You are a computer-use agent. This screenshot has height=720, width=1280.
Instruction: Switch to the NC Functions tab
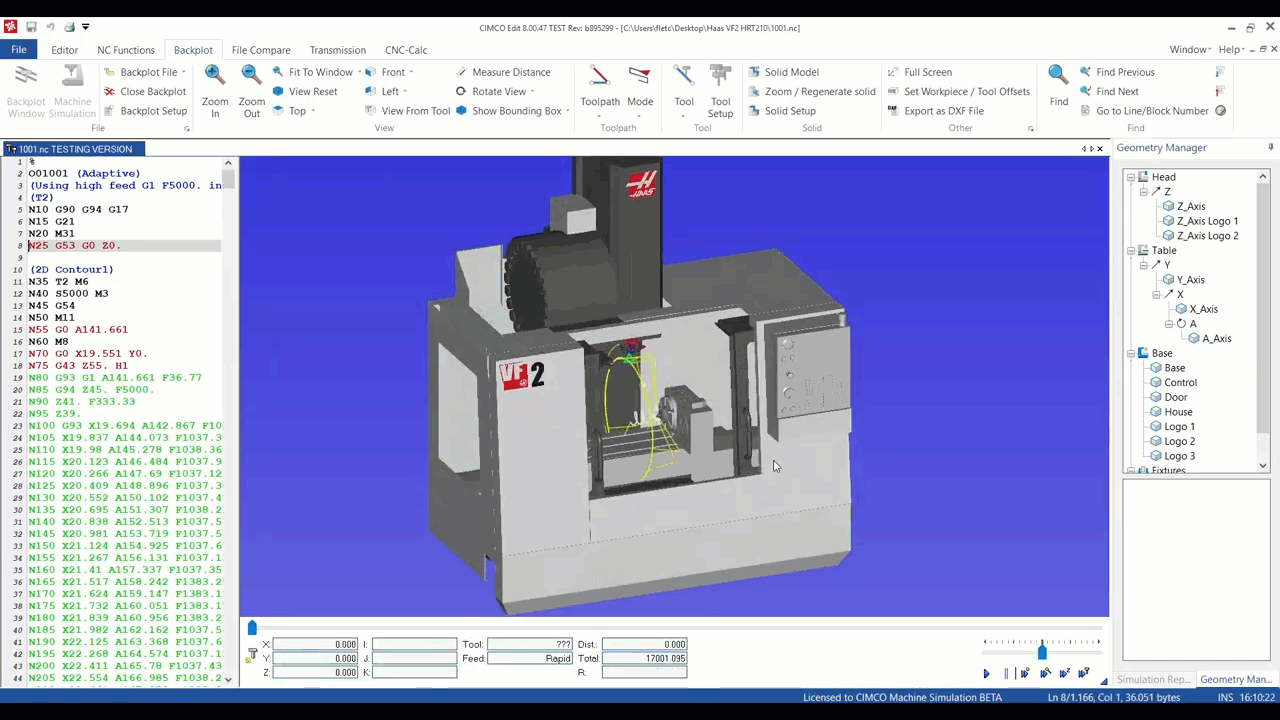point(126,50)
